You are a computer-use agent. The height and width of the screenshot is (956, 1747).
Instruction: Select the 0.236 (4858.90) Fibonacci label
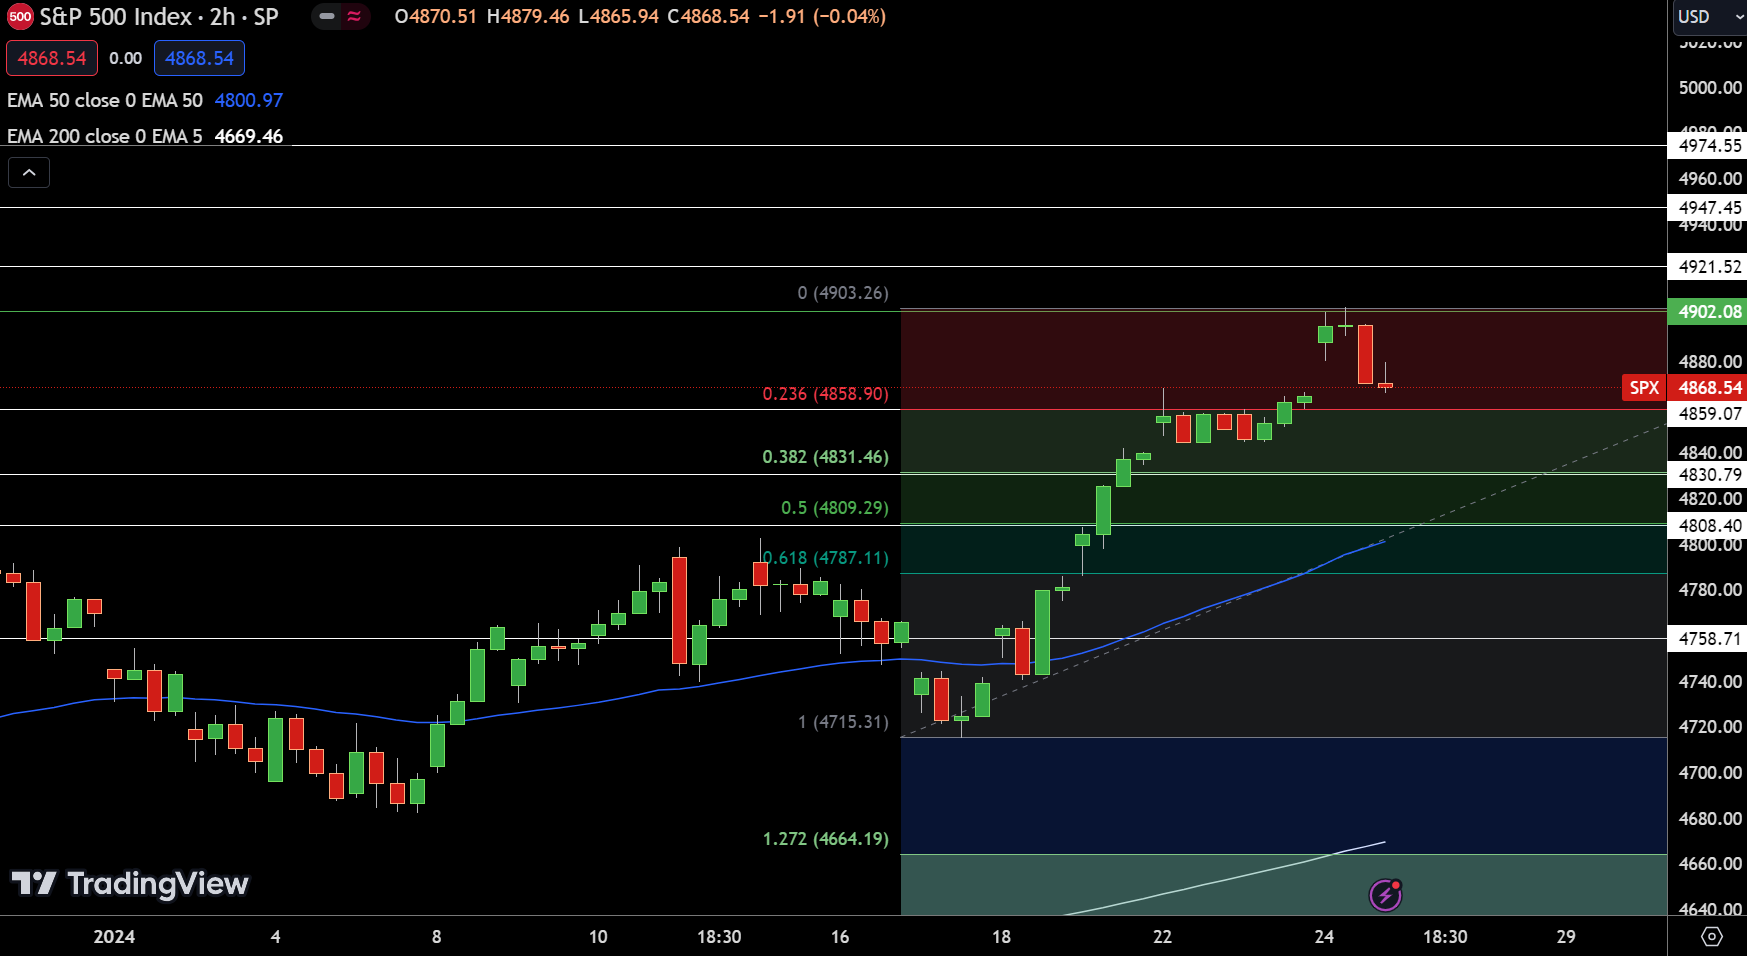pyautogui.click(x=825, y=394)
